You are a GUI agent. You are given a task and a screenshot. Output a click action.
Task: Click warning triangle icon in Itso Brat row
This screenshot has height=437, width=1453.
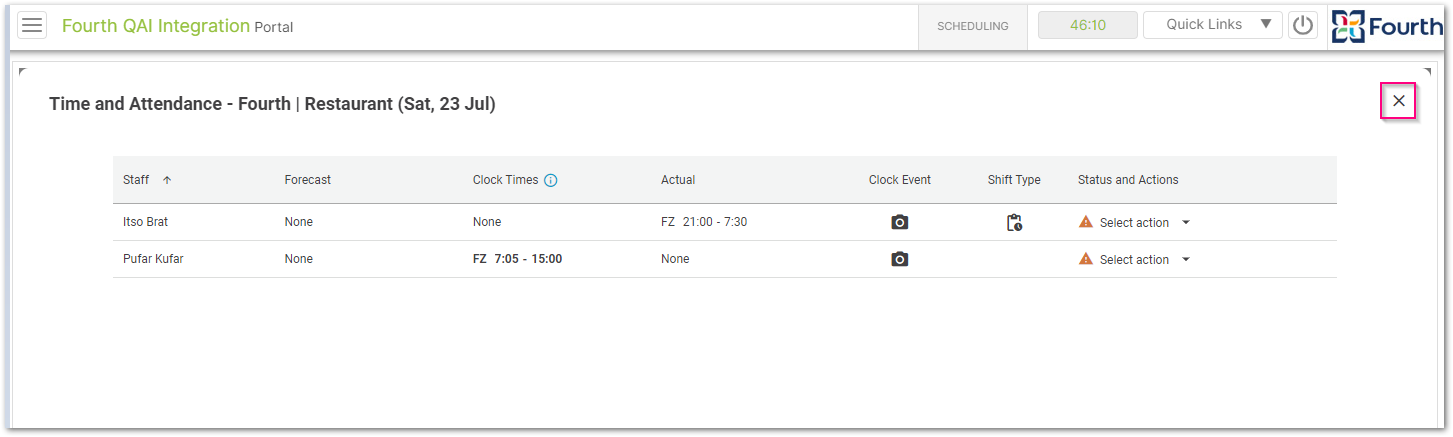(1086, 222)
